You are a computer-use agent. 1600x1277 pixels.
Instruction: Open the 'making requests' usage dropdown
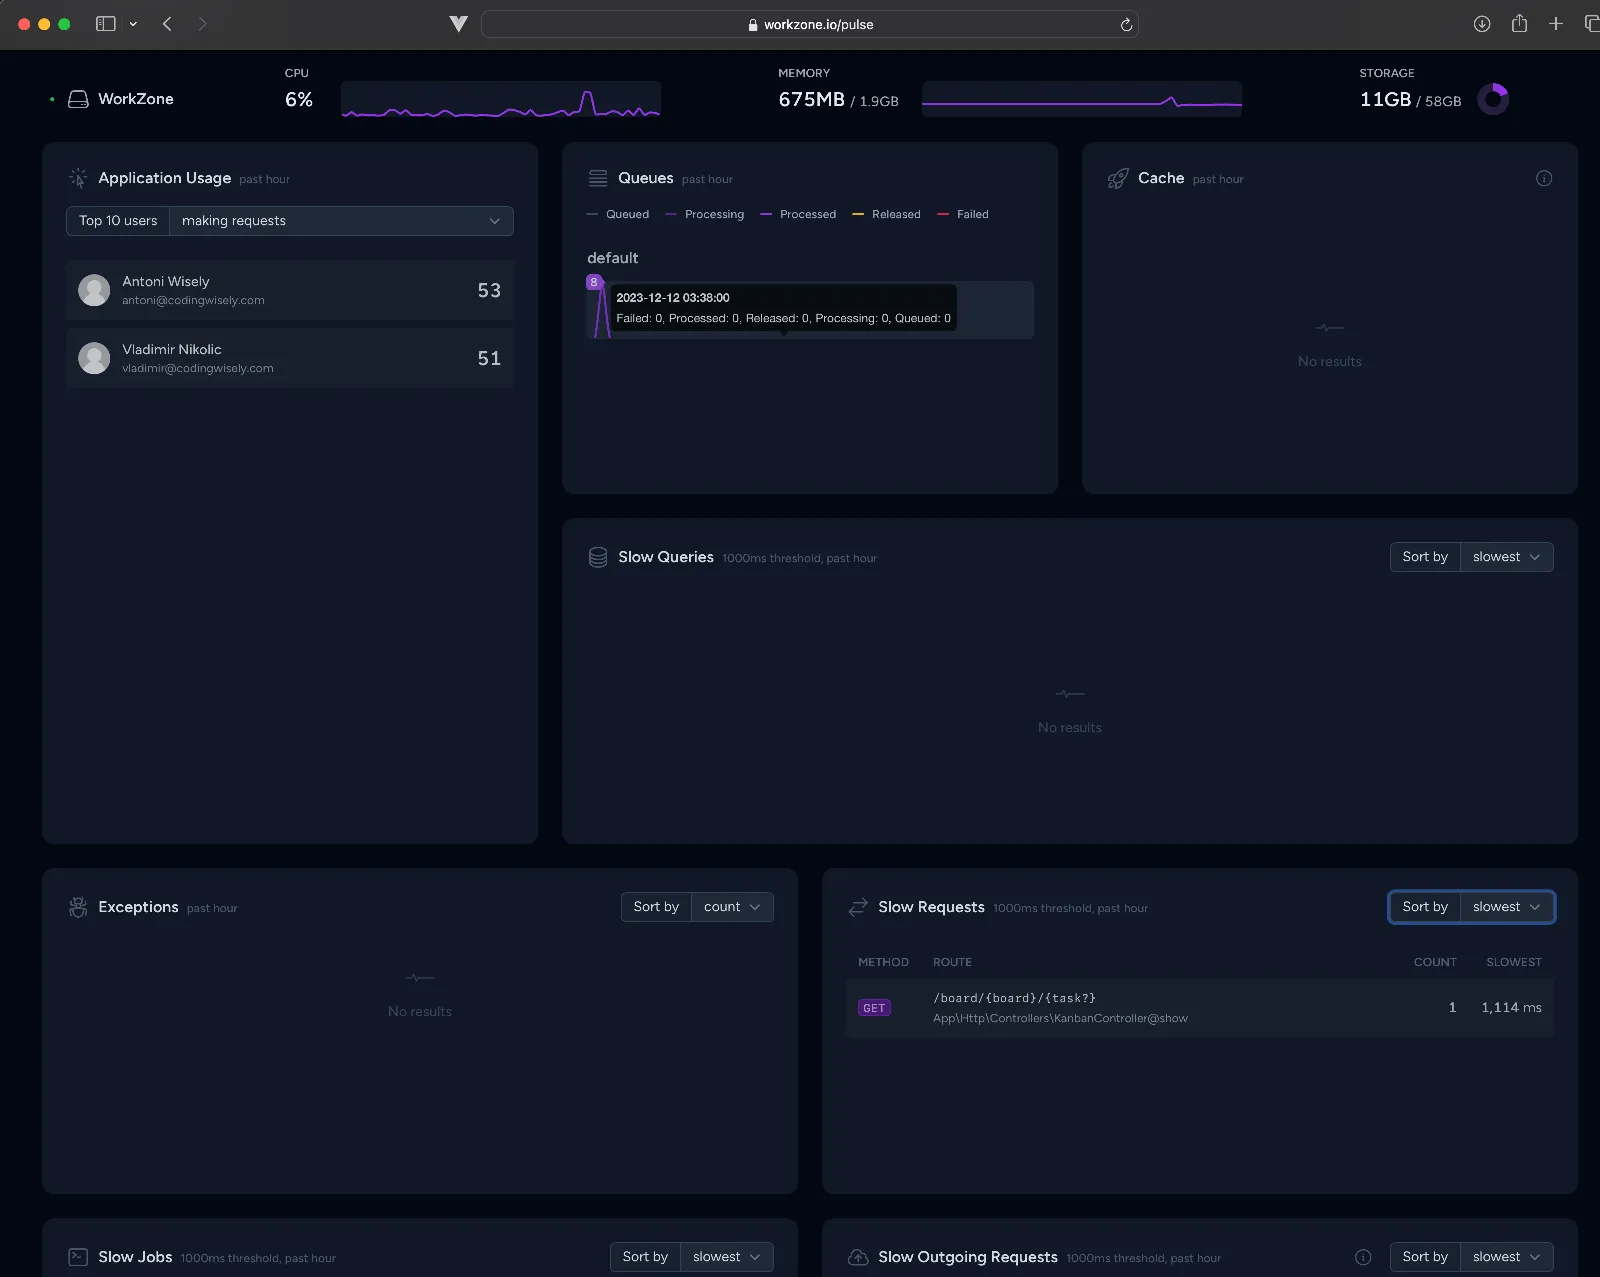(341, 221)
